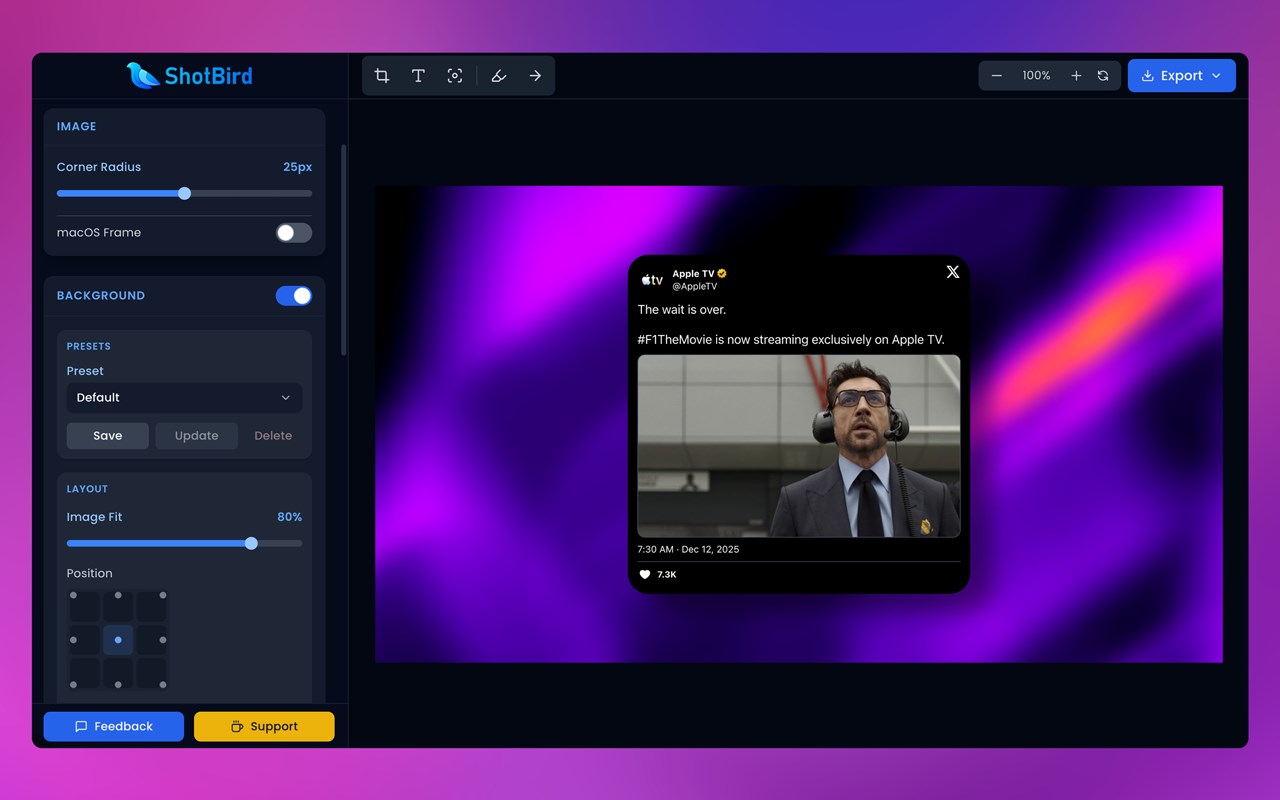This screenshot has width=1280, height=800.
Task: Select the Arrow tool
Action: tap(535, 76)
